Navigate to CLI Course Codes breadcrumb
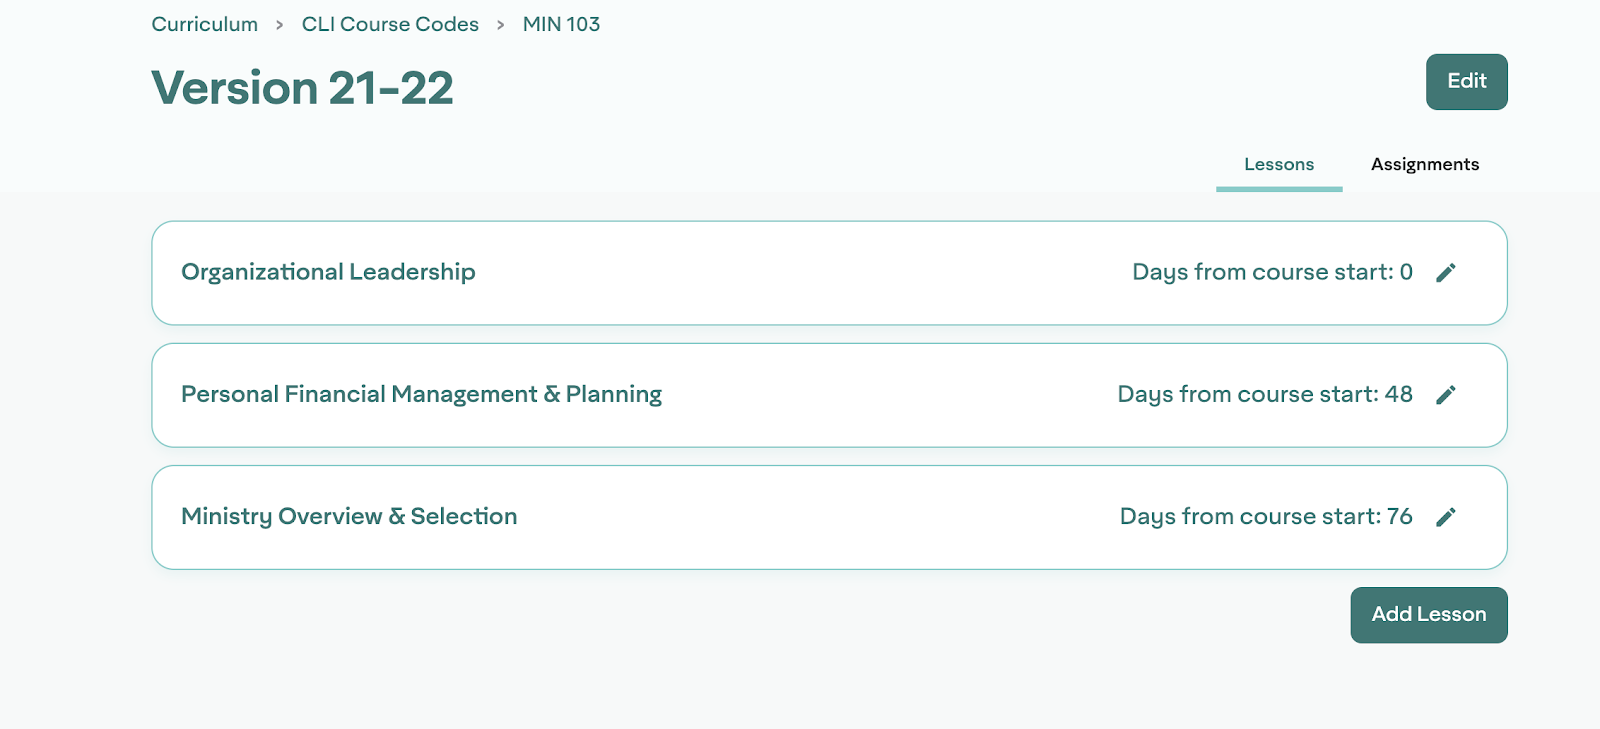 (390, 24)
